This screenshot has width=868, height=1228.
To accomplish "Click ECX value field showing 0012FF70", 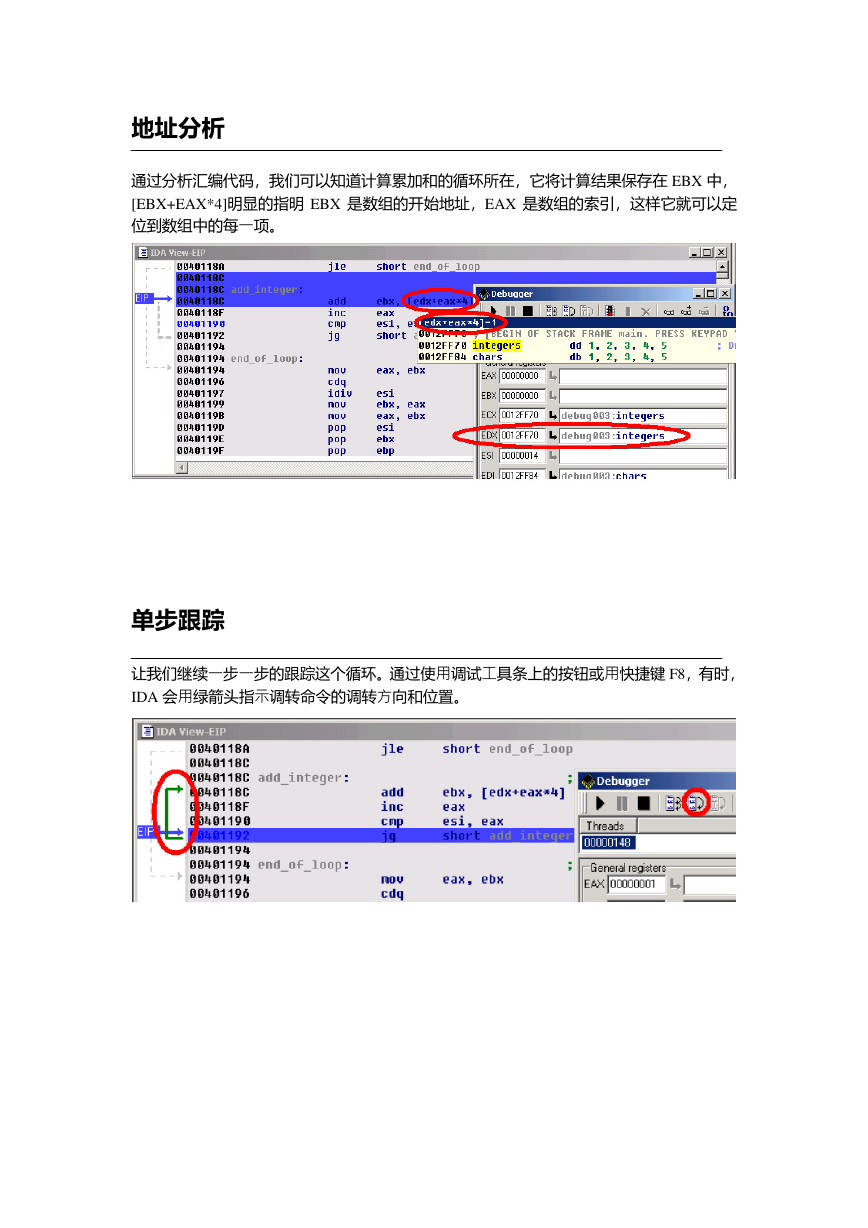I will [x=523, y=415].
